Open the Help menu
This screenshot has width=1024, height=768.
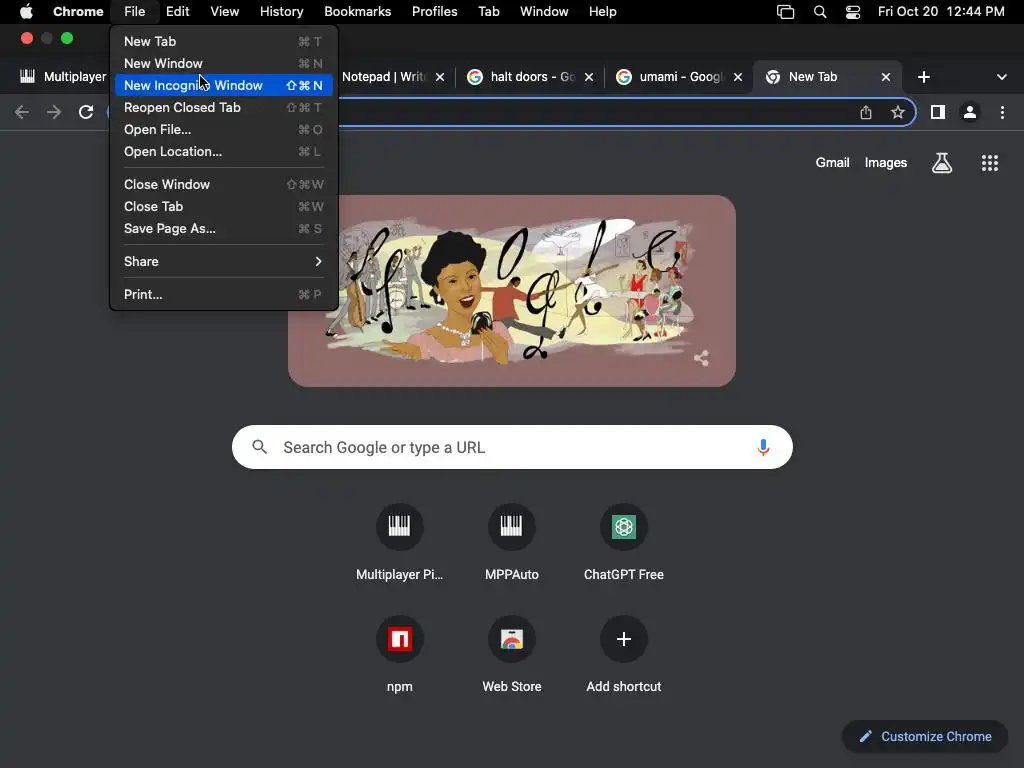click(x=602, y=12)
